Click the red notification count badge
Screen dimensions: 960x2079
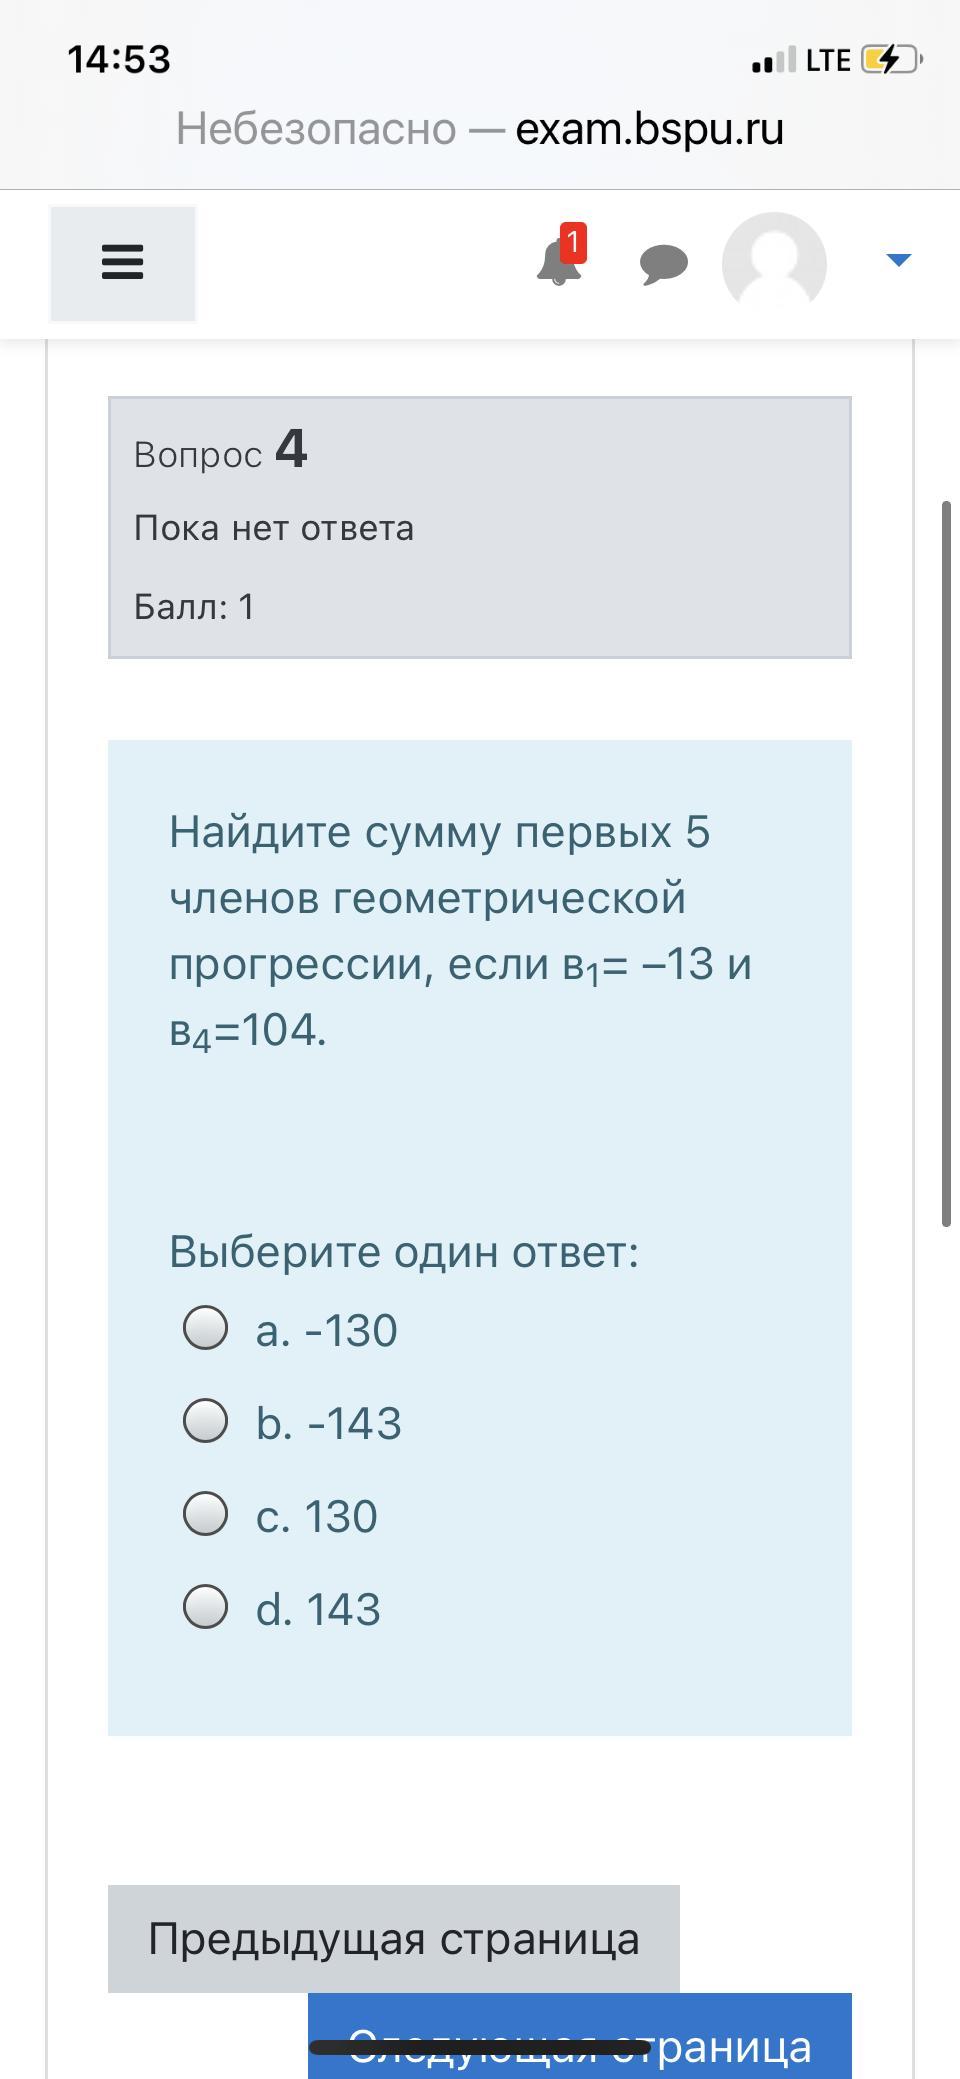point(573,243)
